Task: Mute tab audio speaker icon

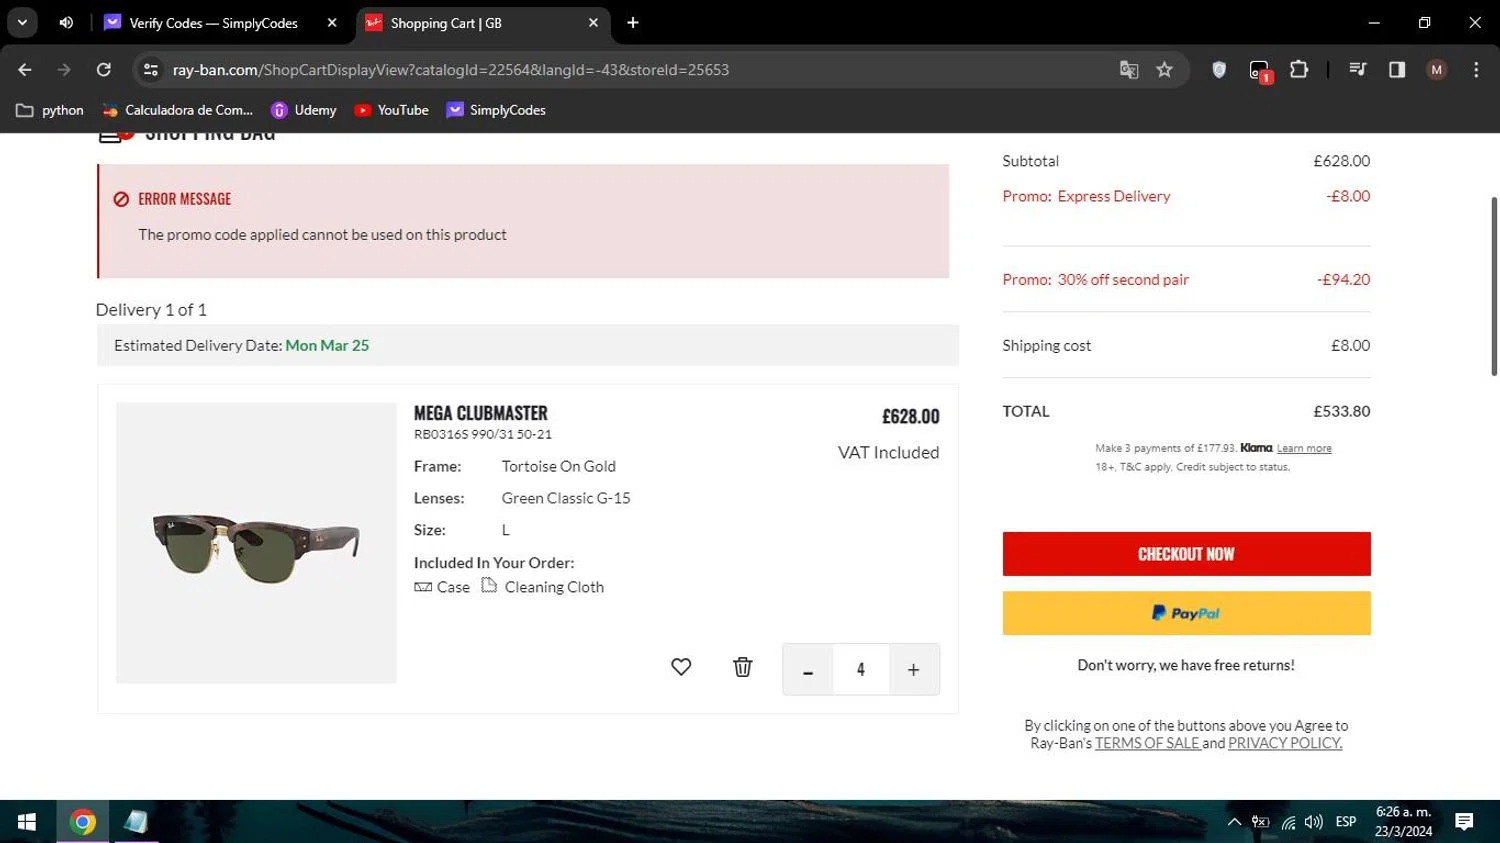Action: coord(66,23)
